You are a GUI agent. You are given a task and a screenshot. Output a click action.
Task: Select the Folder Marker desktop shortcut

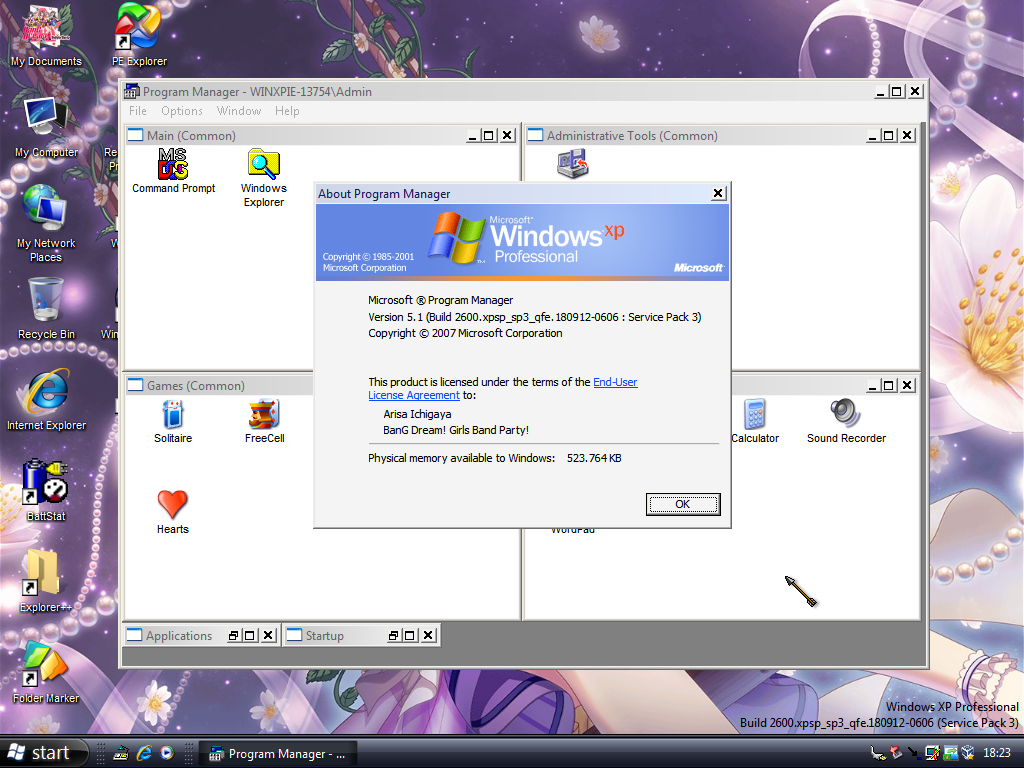click(x=46, y=672)
